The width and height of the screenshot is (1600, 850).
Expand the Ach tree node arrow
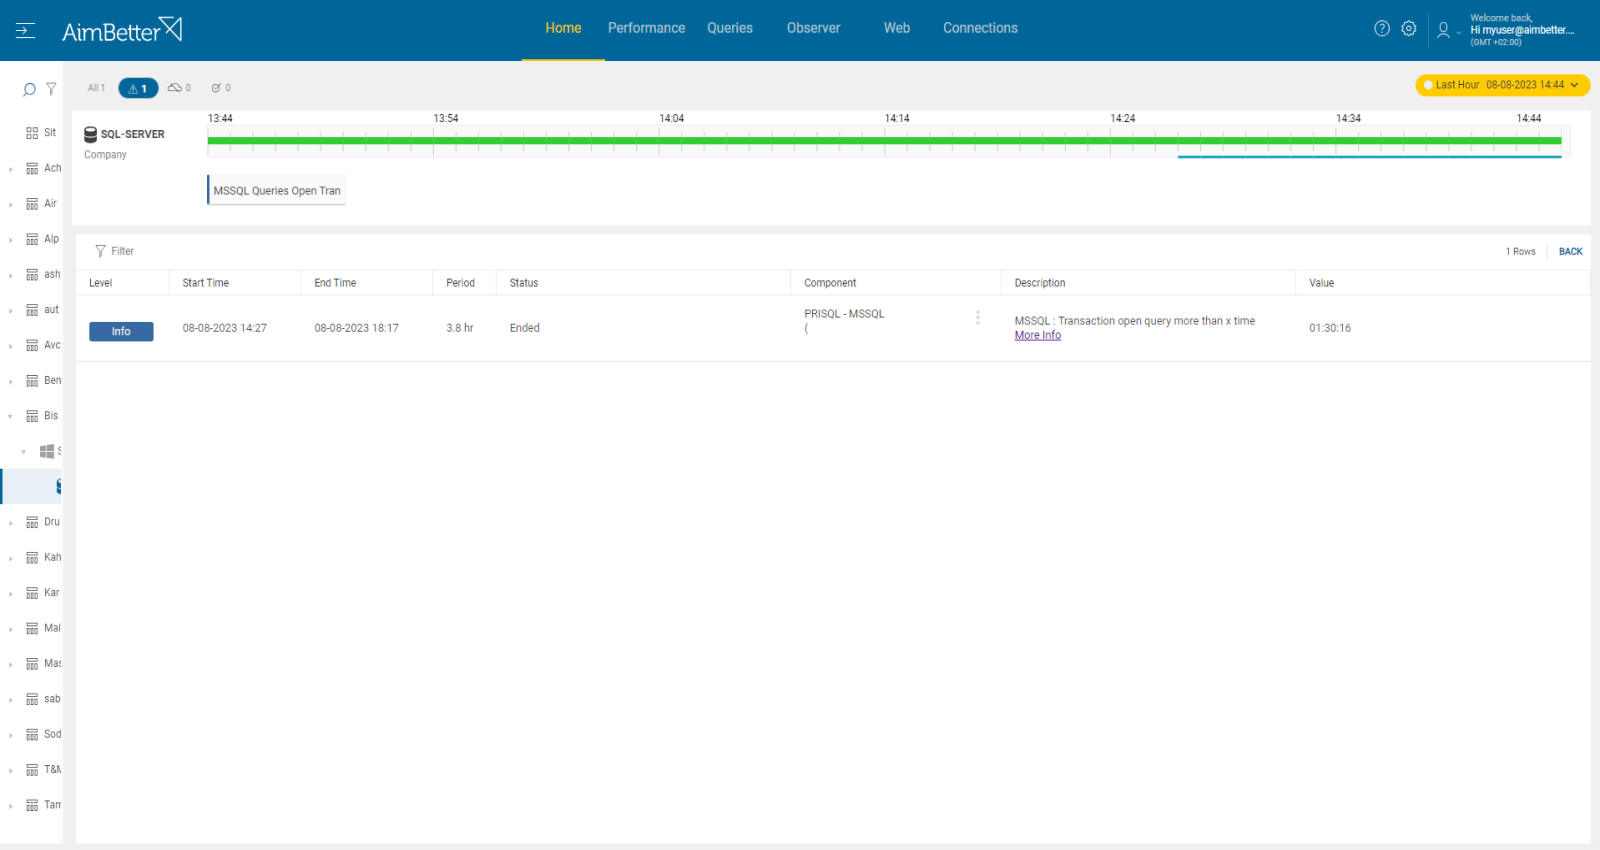[11, 169]
